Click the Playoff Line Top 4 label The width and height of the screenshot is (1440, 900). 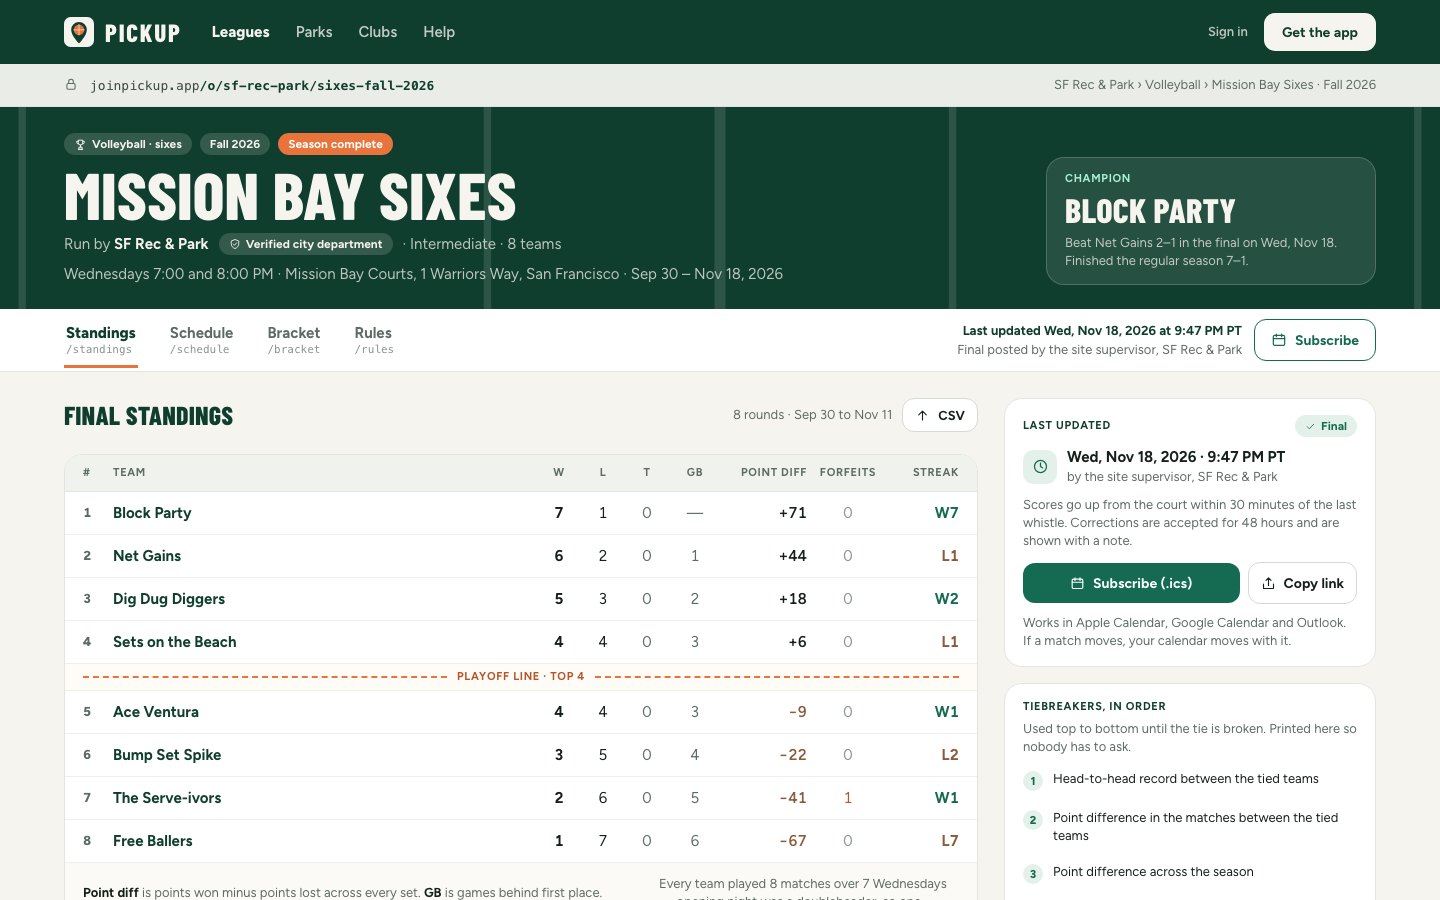point(520,677)
